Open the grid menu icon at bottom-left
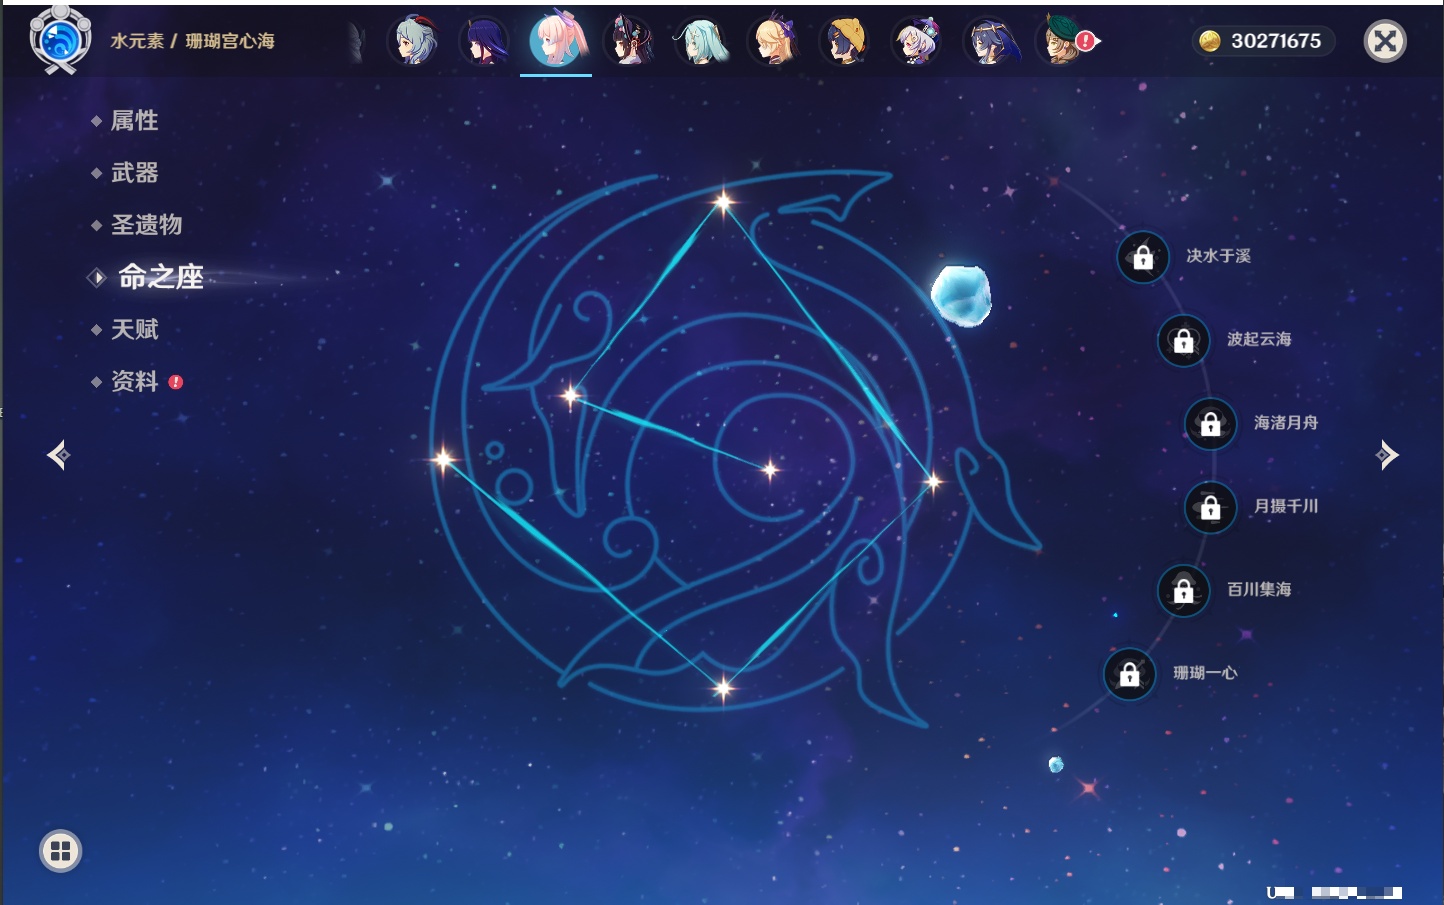 click(60, 851)
